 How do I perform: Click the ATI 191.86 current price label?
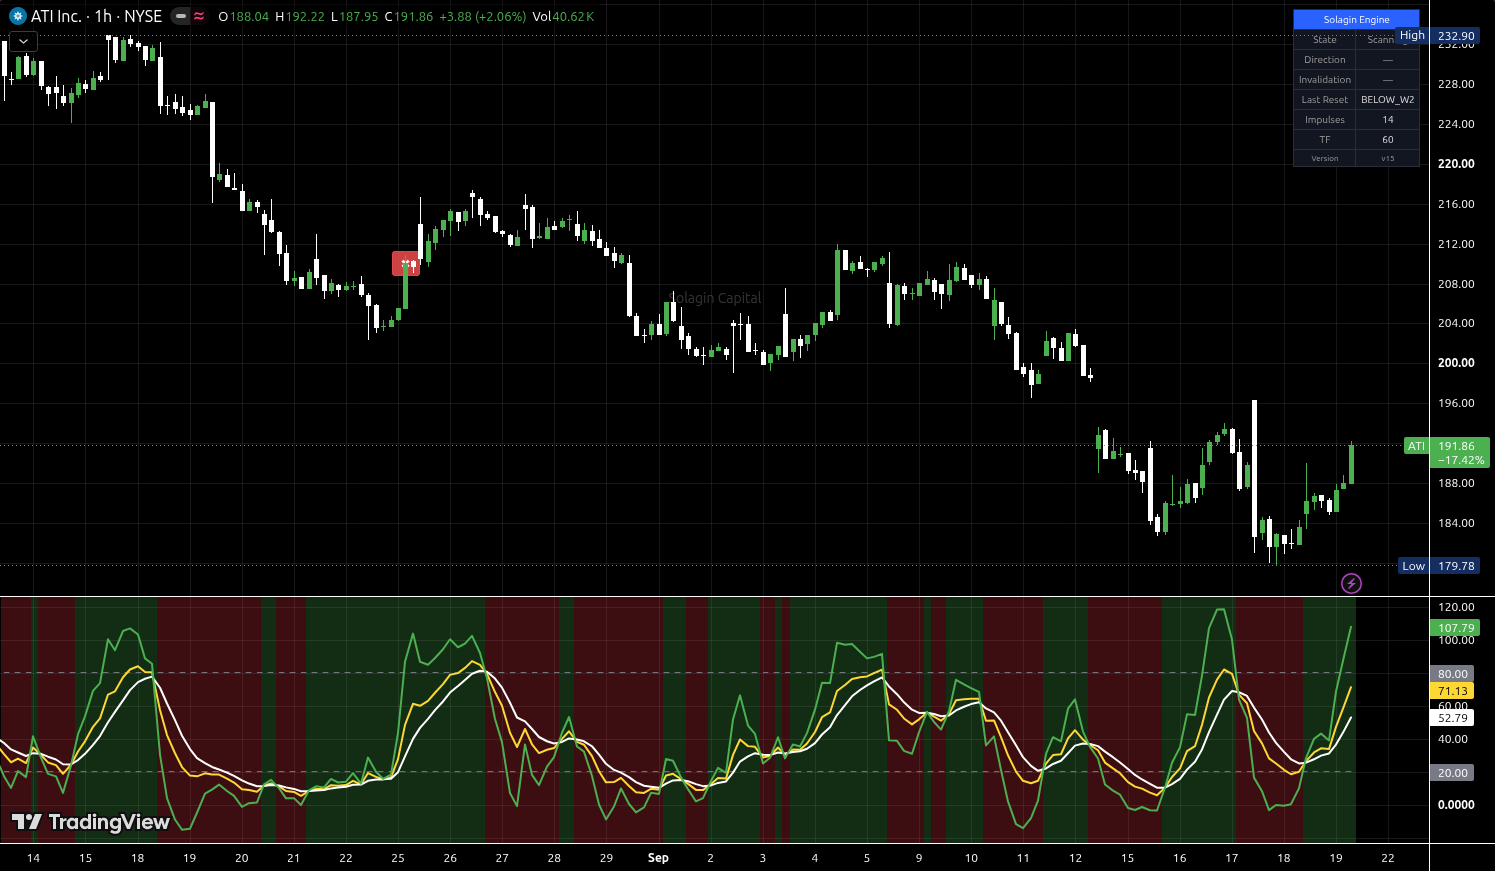click(x=1447, y=453)
